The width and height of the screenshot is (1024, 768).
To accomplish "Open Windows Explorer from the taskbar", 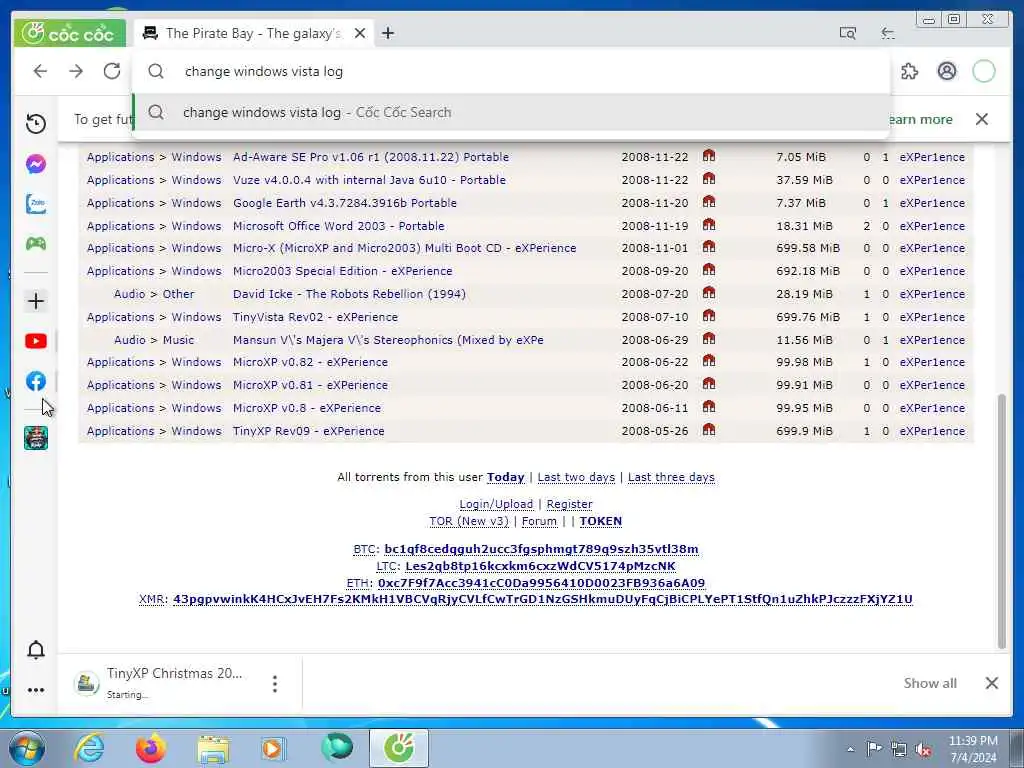I will tap(213, 748).
